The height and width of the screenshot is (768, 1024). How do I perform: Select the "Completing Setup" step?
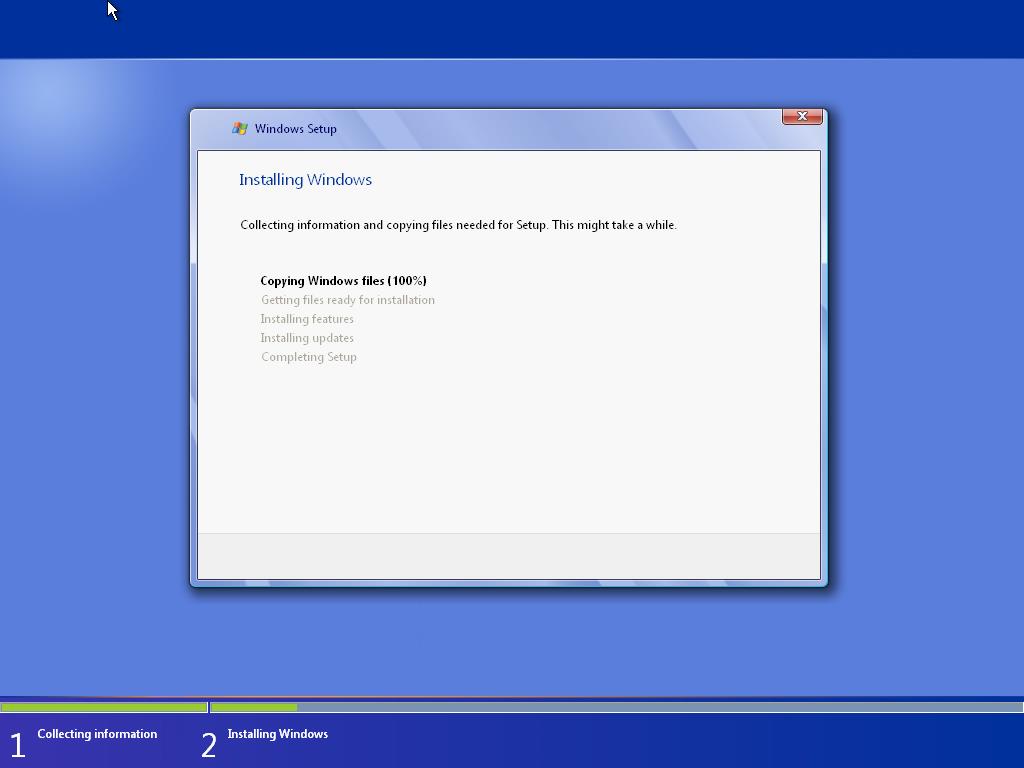[309, 357]
